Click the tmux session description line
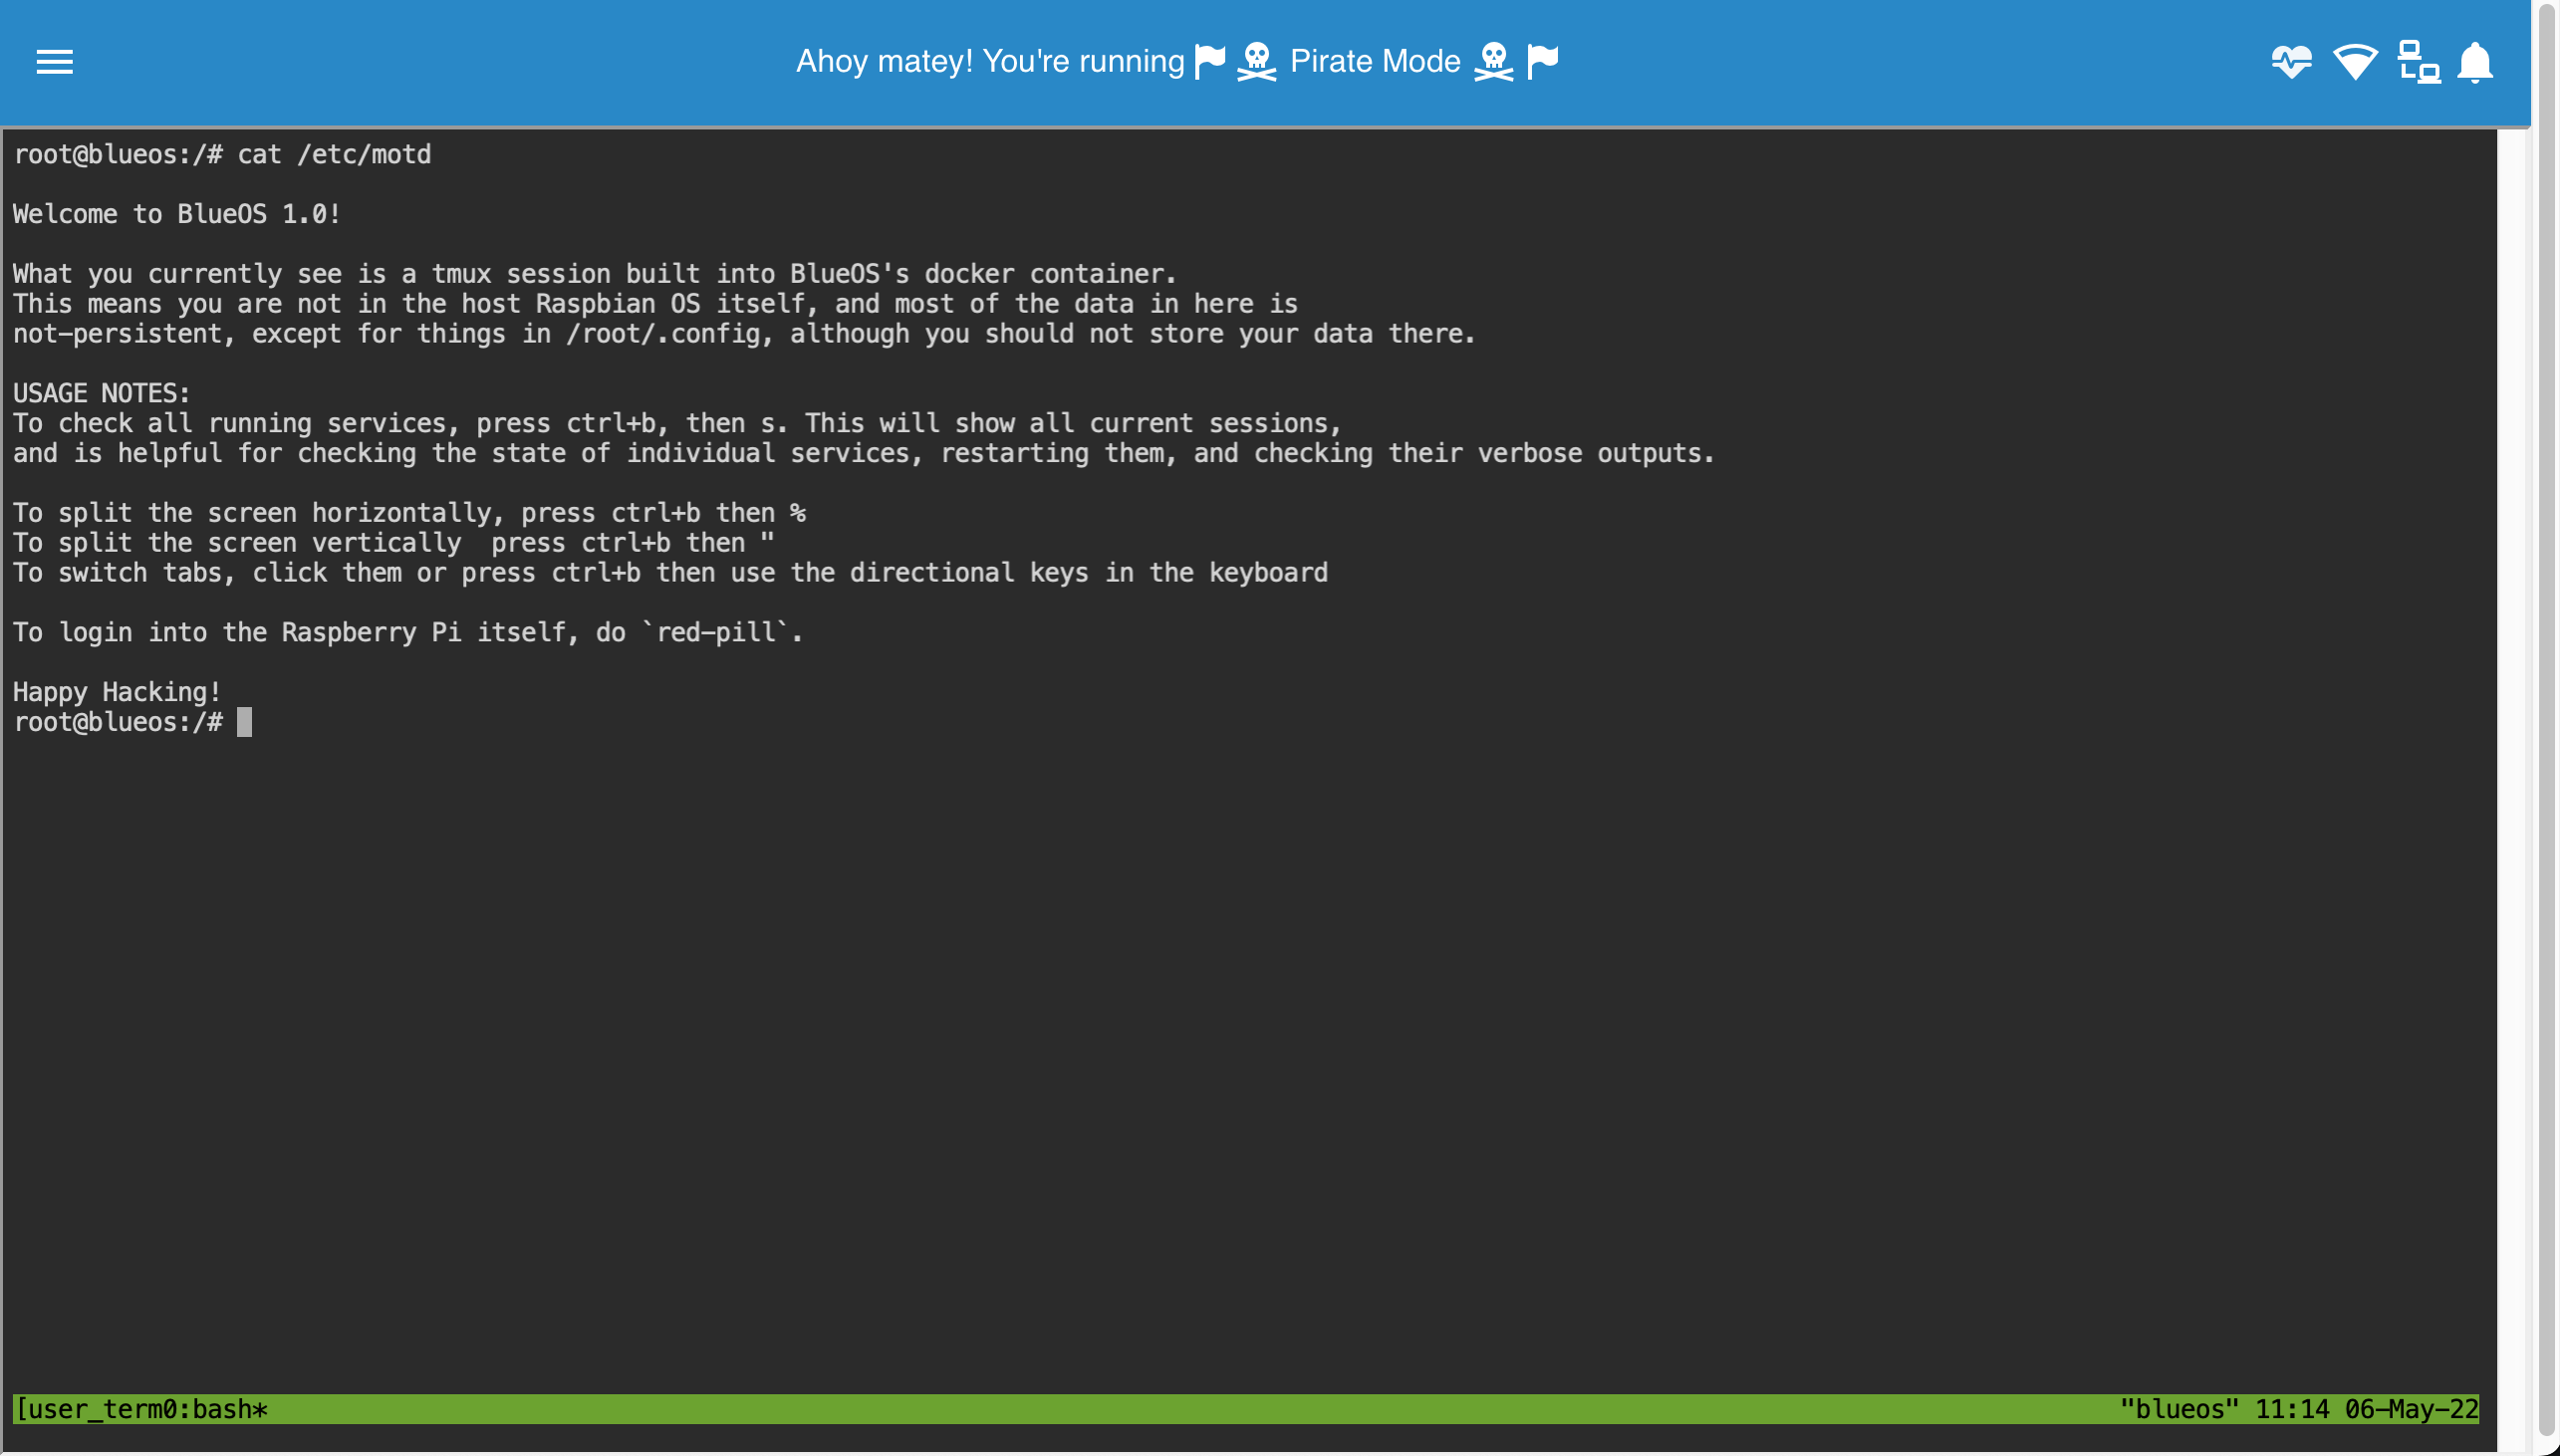The image size is (2560, 1456). (x=594, y=274)
